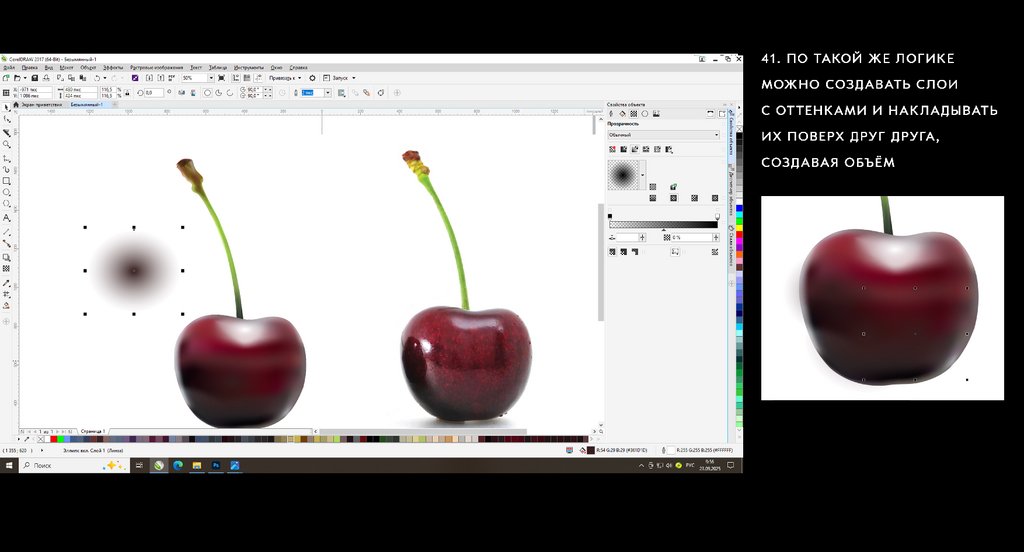Expand the outline width dropdown

tap(328, 93)
